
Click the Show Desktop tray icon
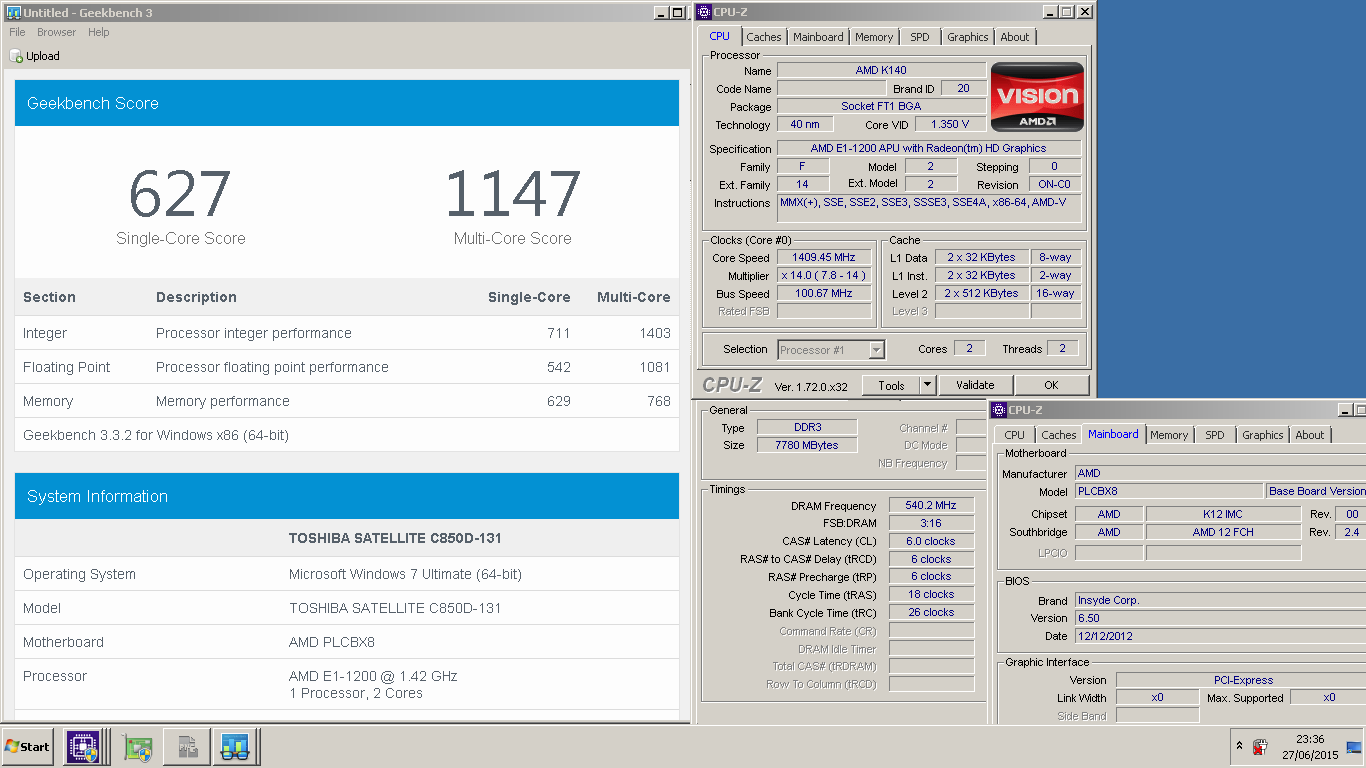click(x=1354, y=747)
